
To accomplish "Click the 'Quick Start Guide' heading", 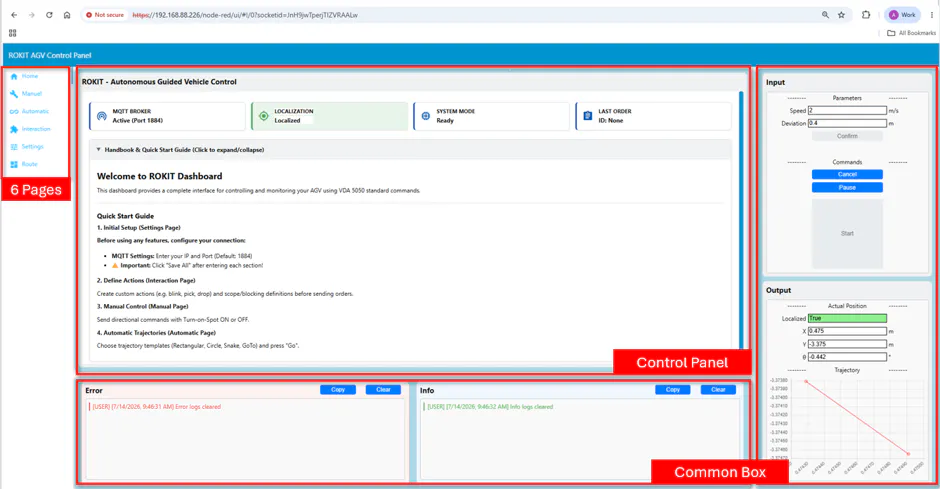I will (x=125, y=216).
